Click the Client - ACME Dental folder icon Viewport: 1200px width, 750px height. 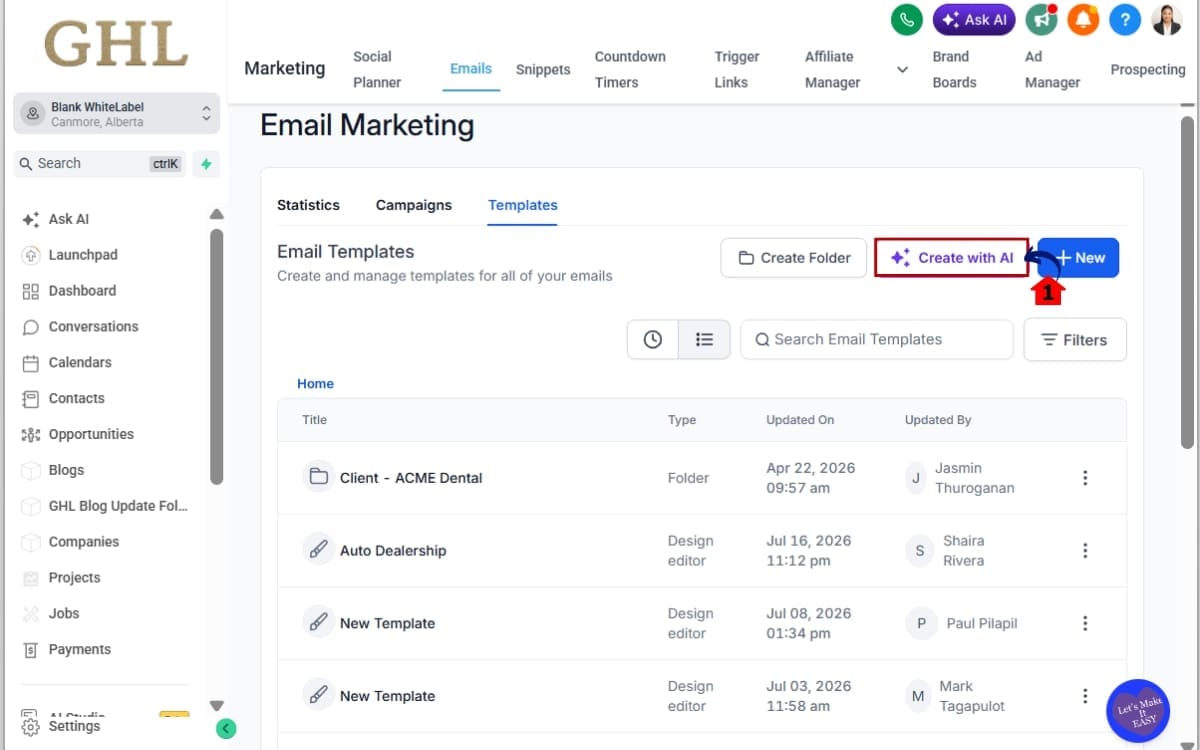click(318, 477)
